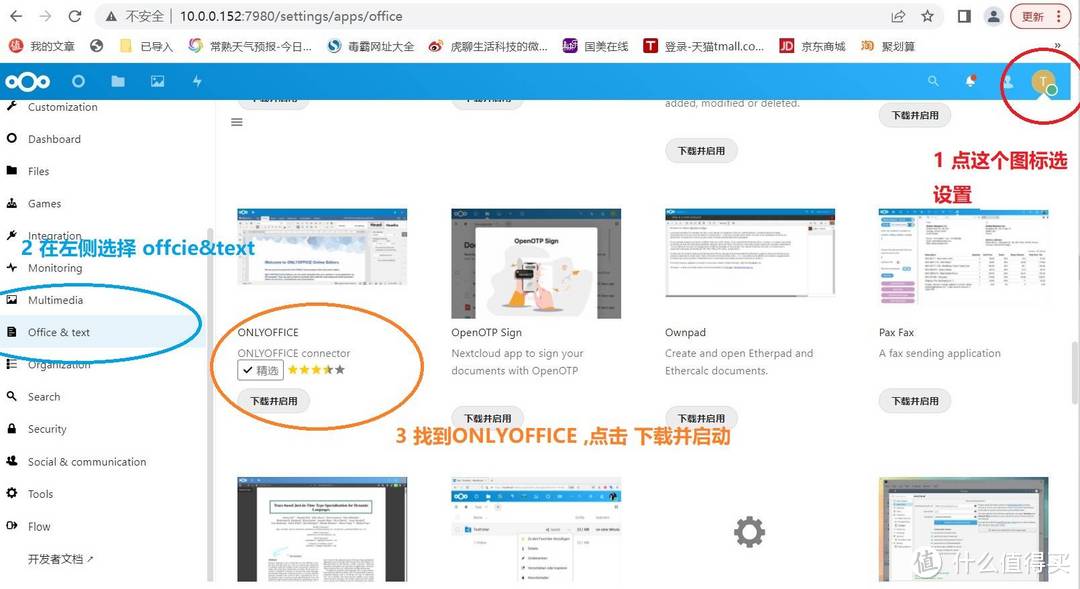Click the 更新 browser update button

1040,16
